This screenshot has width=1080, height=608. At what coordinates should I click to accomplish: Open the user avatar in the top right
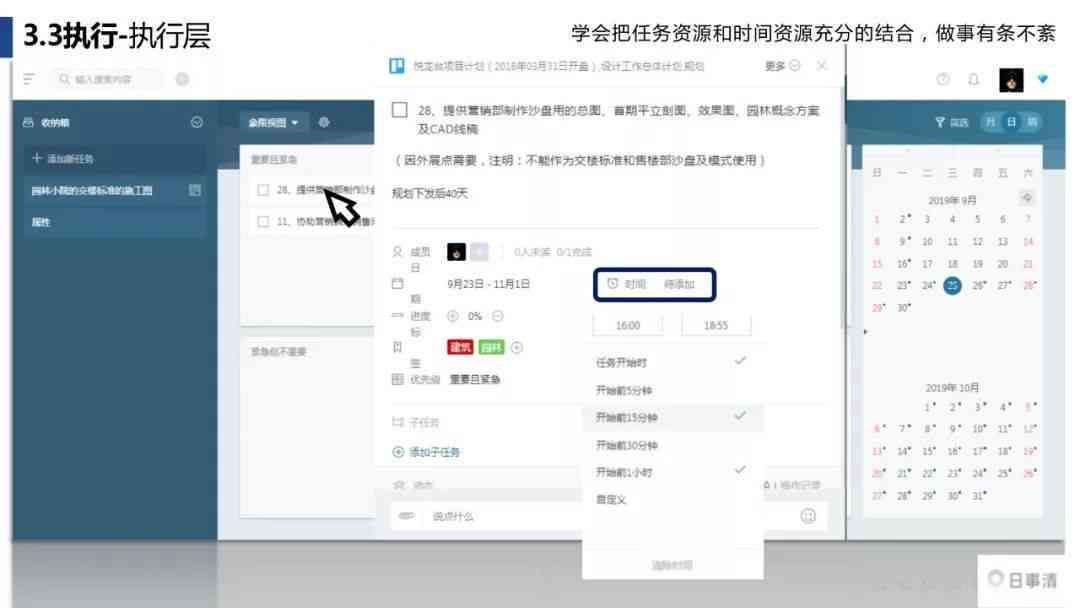pyautogui.click(x=1011, y=80)
